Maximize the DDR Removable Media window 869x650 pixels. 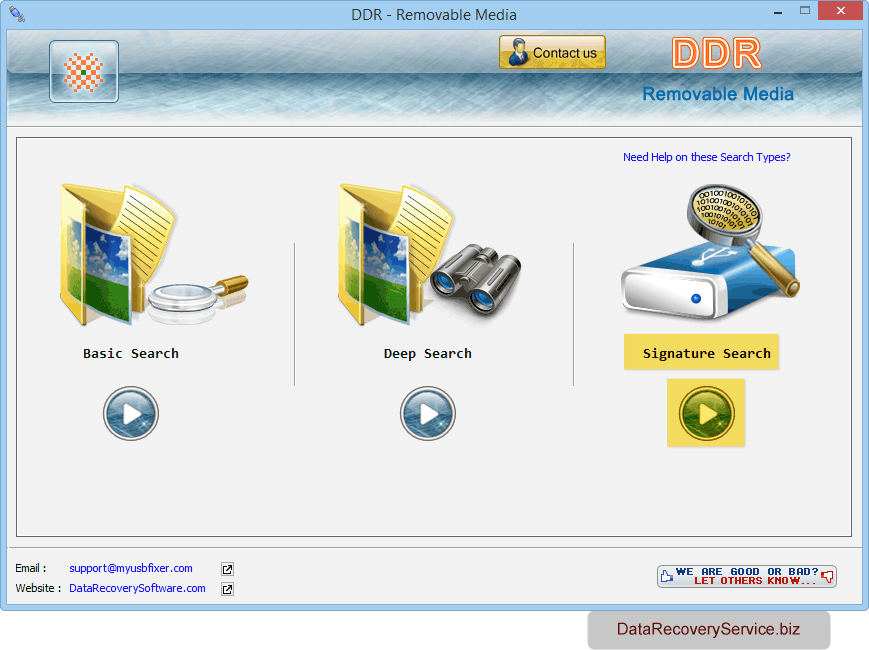805,11
